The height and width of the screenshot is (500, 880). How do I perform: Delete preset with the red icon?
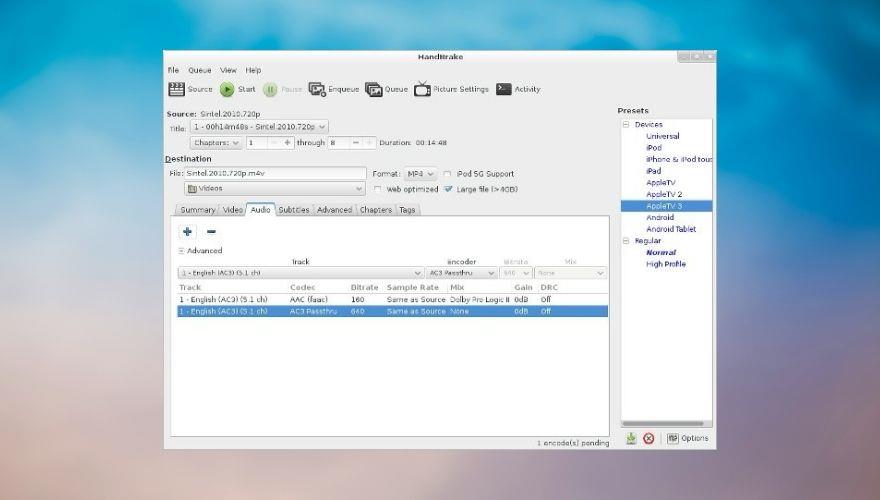[648, 438]
